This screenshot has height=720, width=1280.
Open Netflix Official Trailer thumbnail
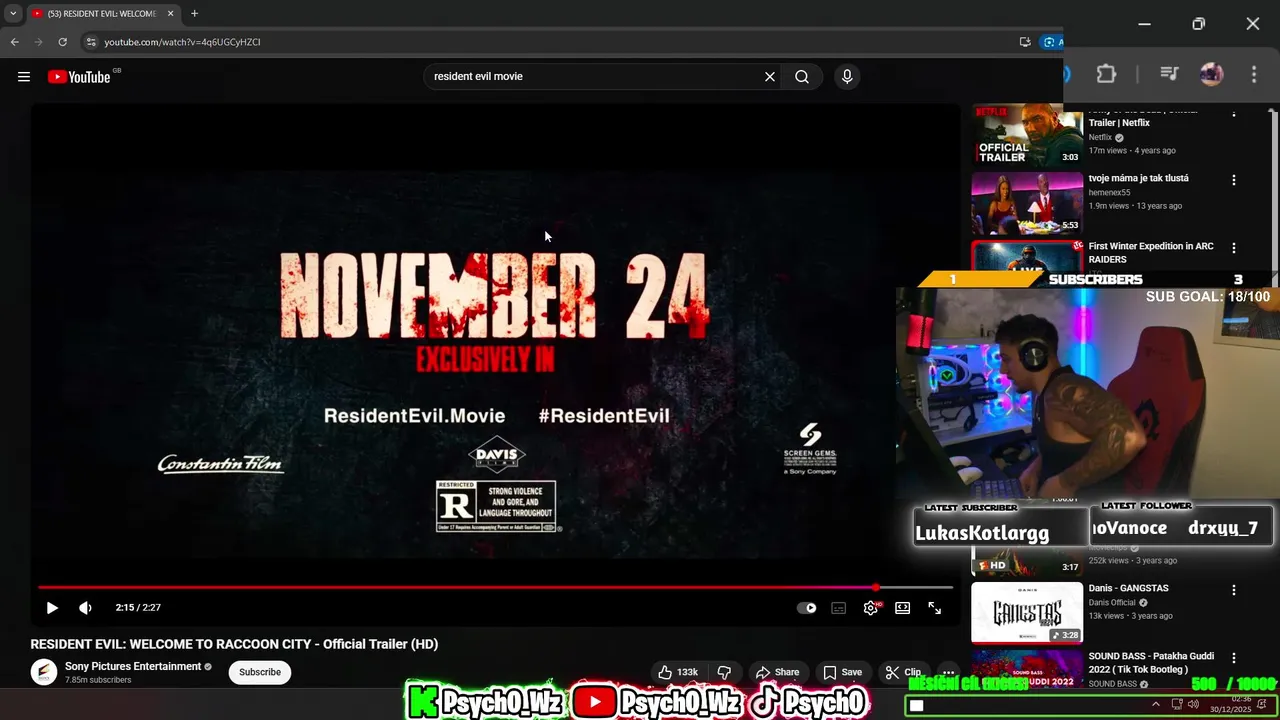tap(1027, 135)
